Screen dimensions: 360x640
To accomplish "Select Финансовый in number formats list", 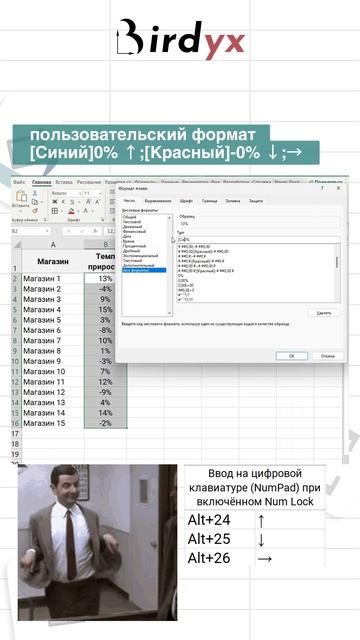I will [x=133, y=231].
